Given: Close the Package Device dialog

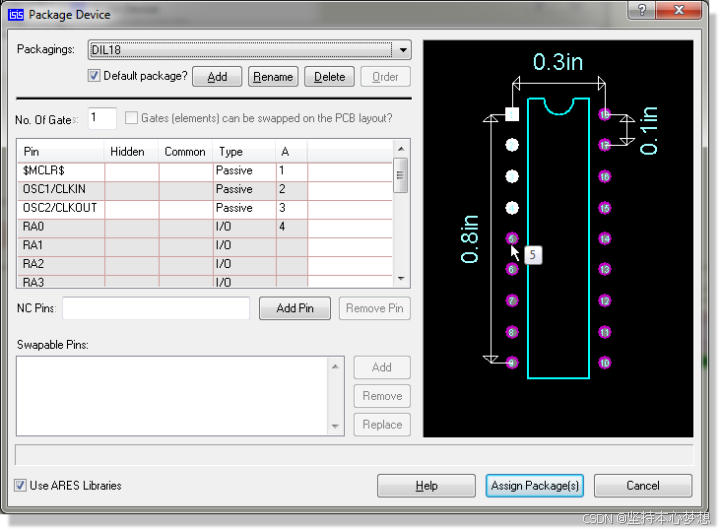Looking at the screenshot, I should pos(679,10).
